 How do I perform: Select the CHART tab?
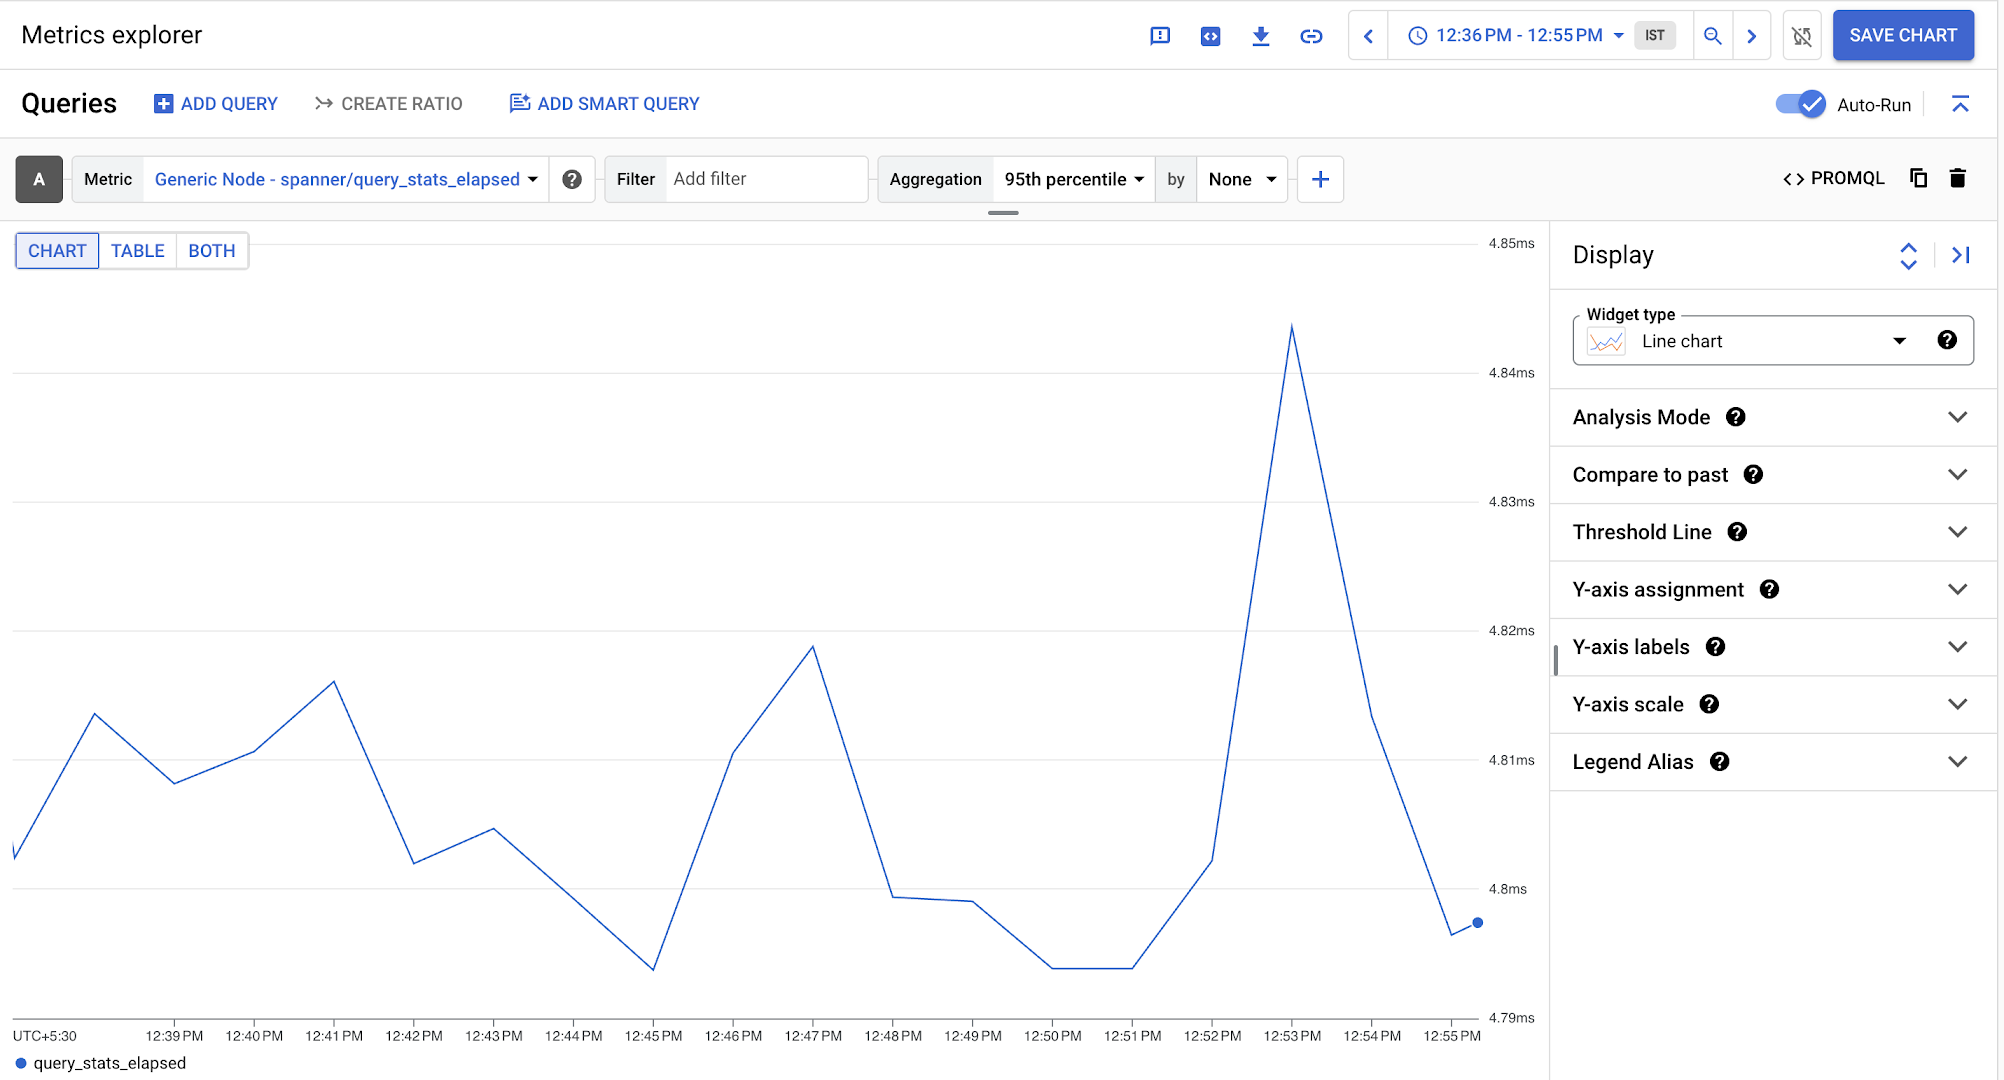coord(57,250)
